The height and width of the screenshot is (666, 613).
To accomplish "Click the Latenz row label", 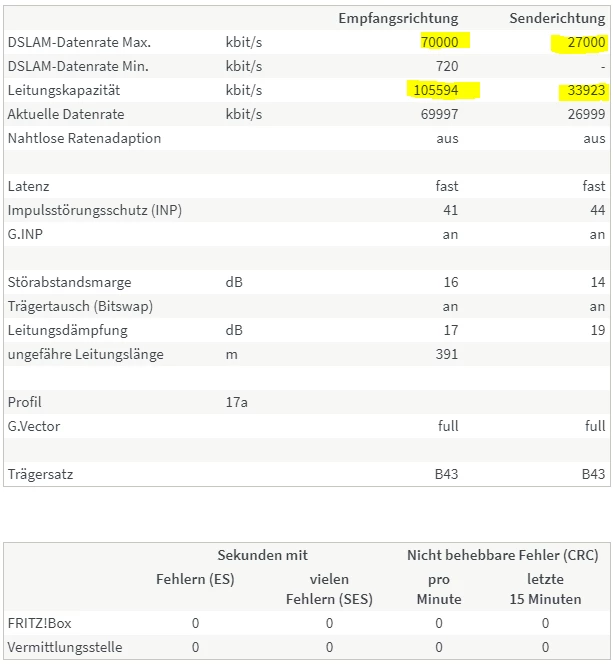I will click(28, 186).
